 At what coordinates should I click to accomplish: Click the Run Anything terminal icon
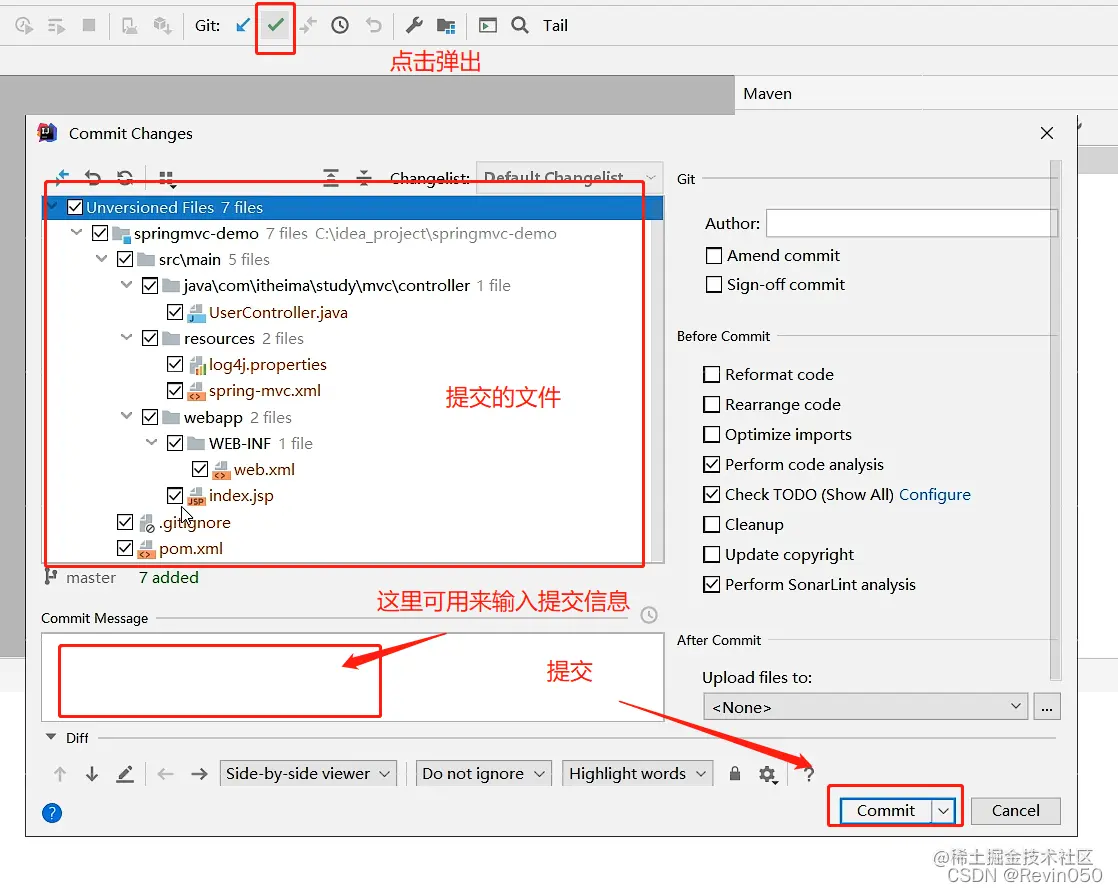(488, 26)
